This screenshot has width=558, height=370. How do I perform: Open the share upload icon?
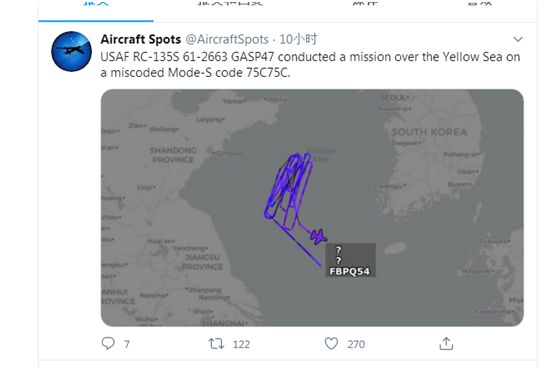pos(446,344)
